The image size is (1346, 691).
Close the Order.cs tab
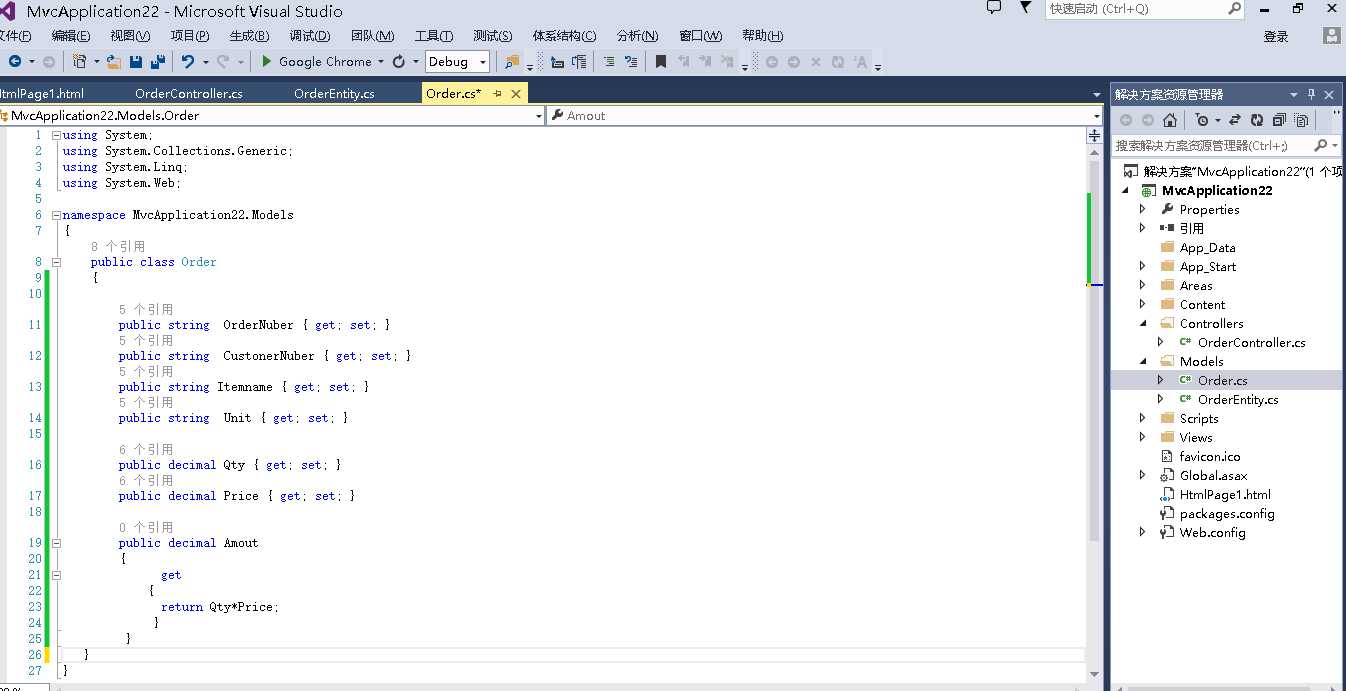coord(516,94)
